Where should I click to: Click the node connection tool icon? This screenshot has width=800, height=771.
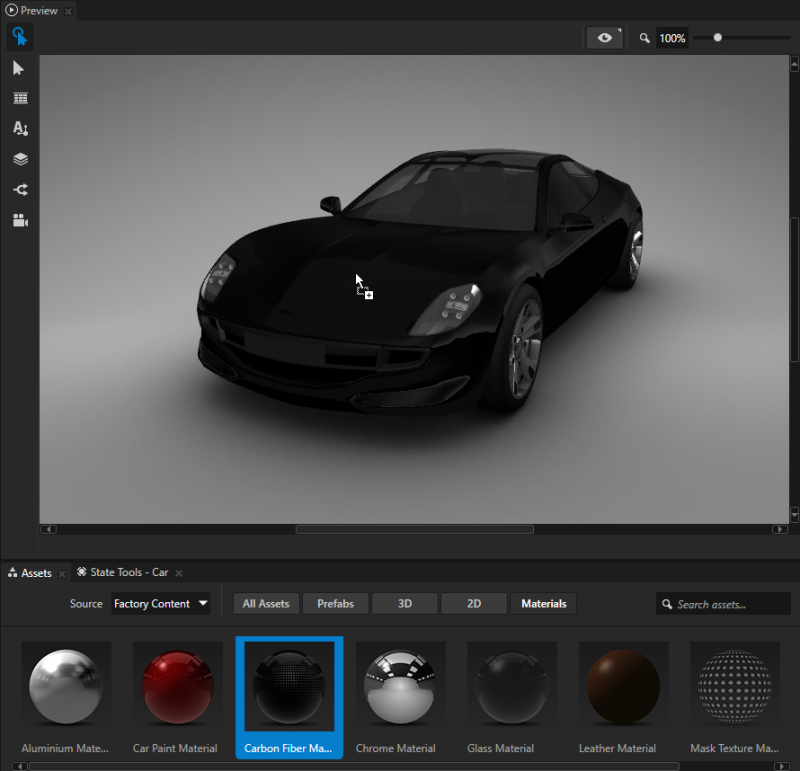pyautogui.click(x=20, y=189)
